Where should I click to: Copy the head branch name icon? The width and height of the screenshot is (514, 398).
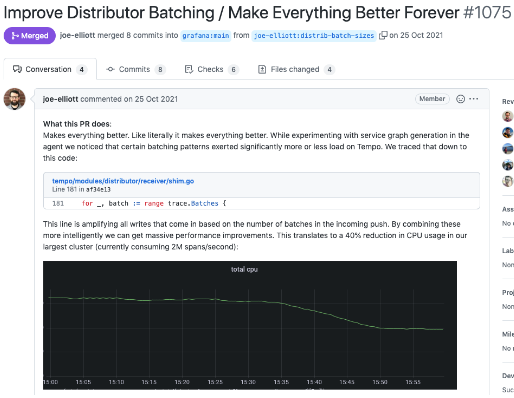(383, 35)
